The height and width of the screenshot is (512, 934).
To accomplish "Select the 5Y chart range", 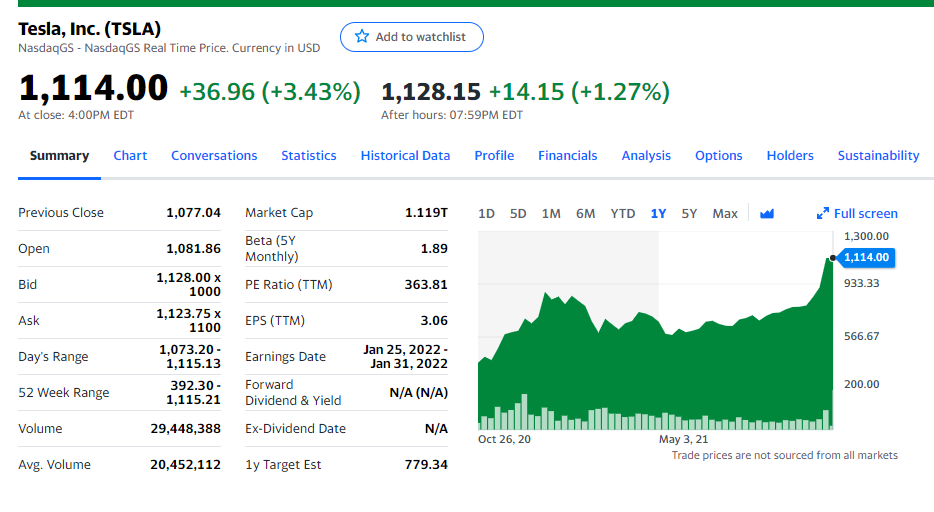I will (689, 213).
